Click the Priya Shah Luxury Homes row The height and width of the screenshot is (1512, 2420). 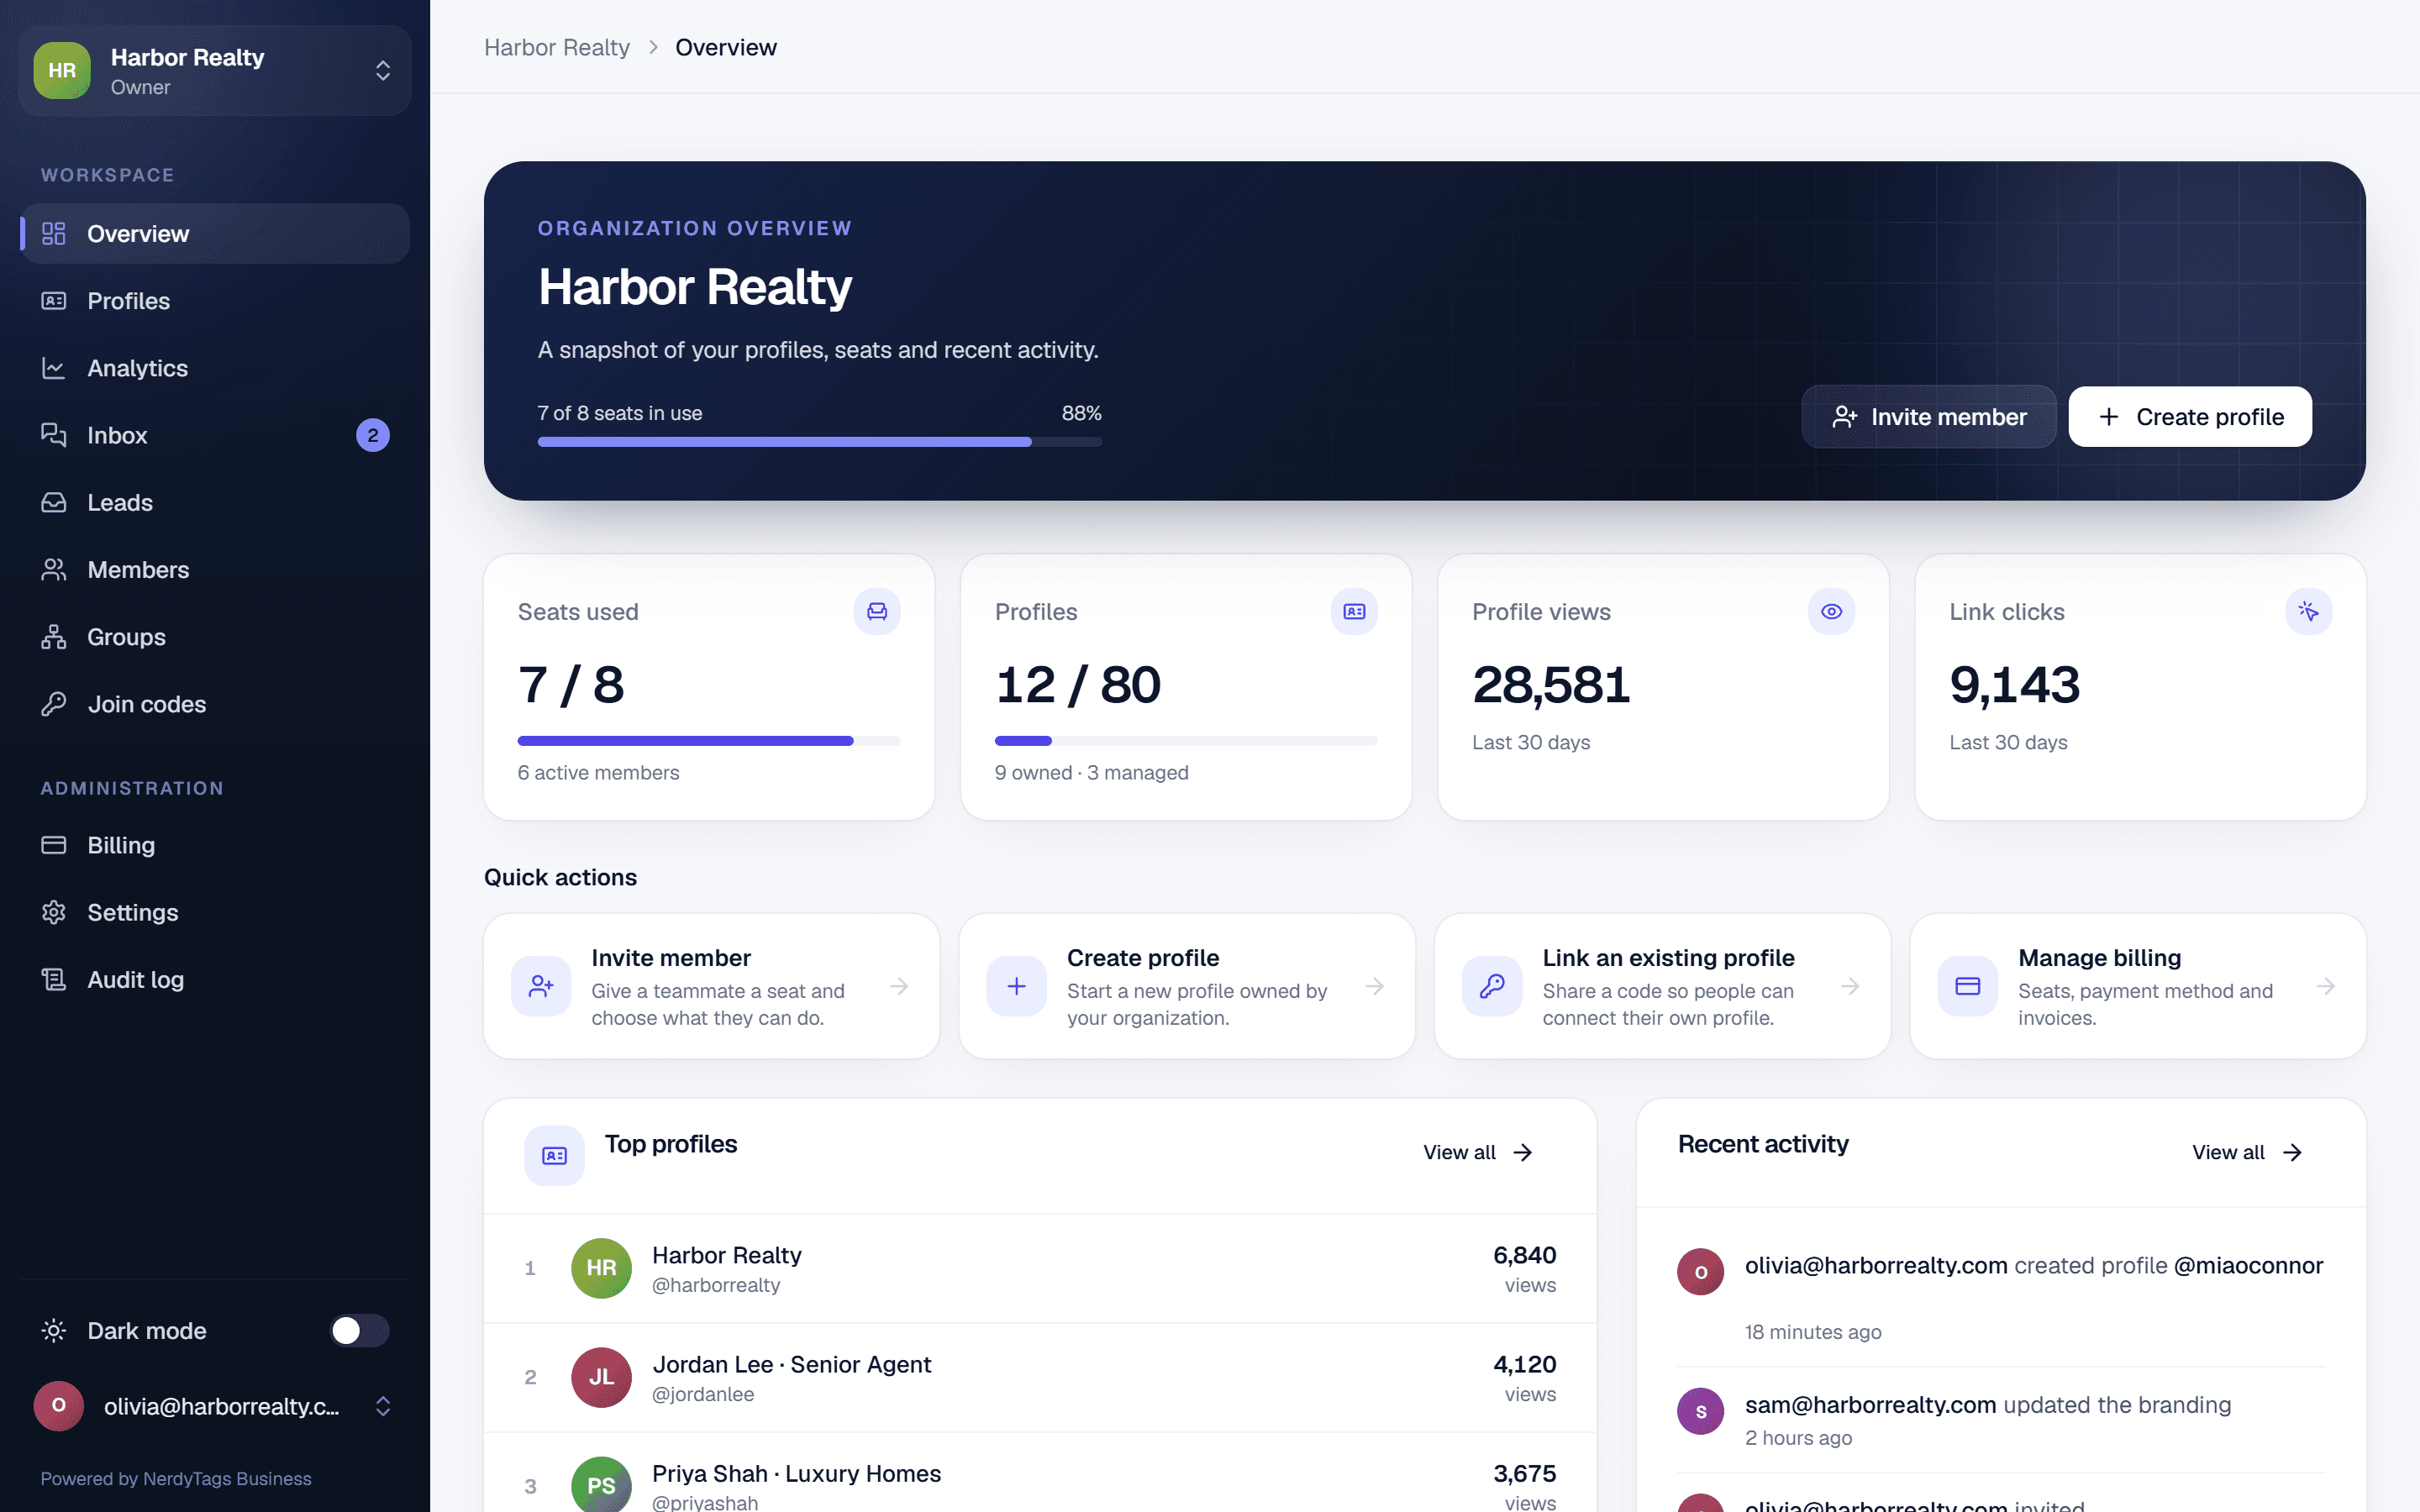pos(1040,1473)
